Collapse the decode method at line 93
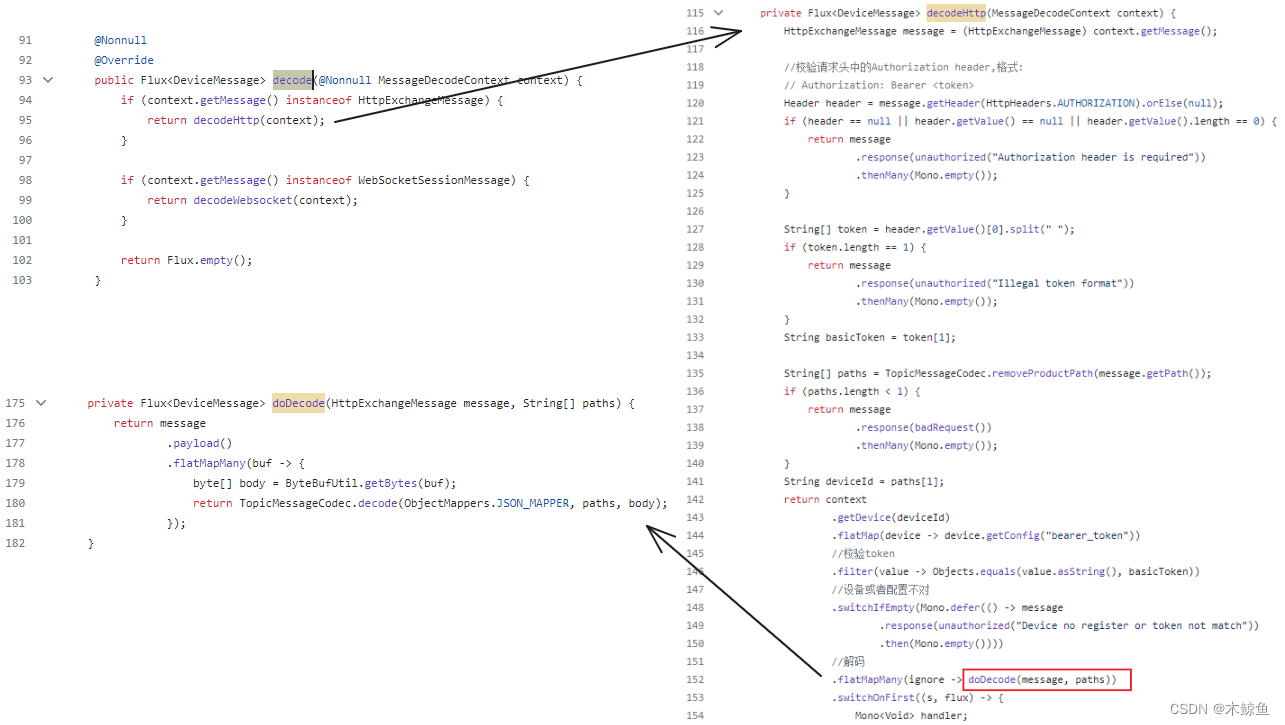The image size is (1285, 725). [48, 79]
